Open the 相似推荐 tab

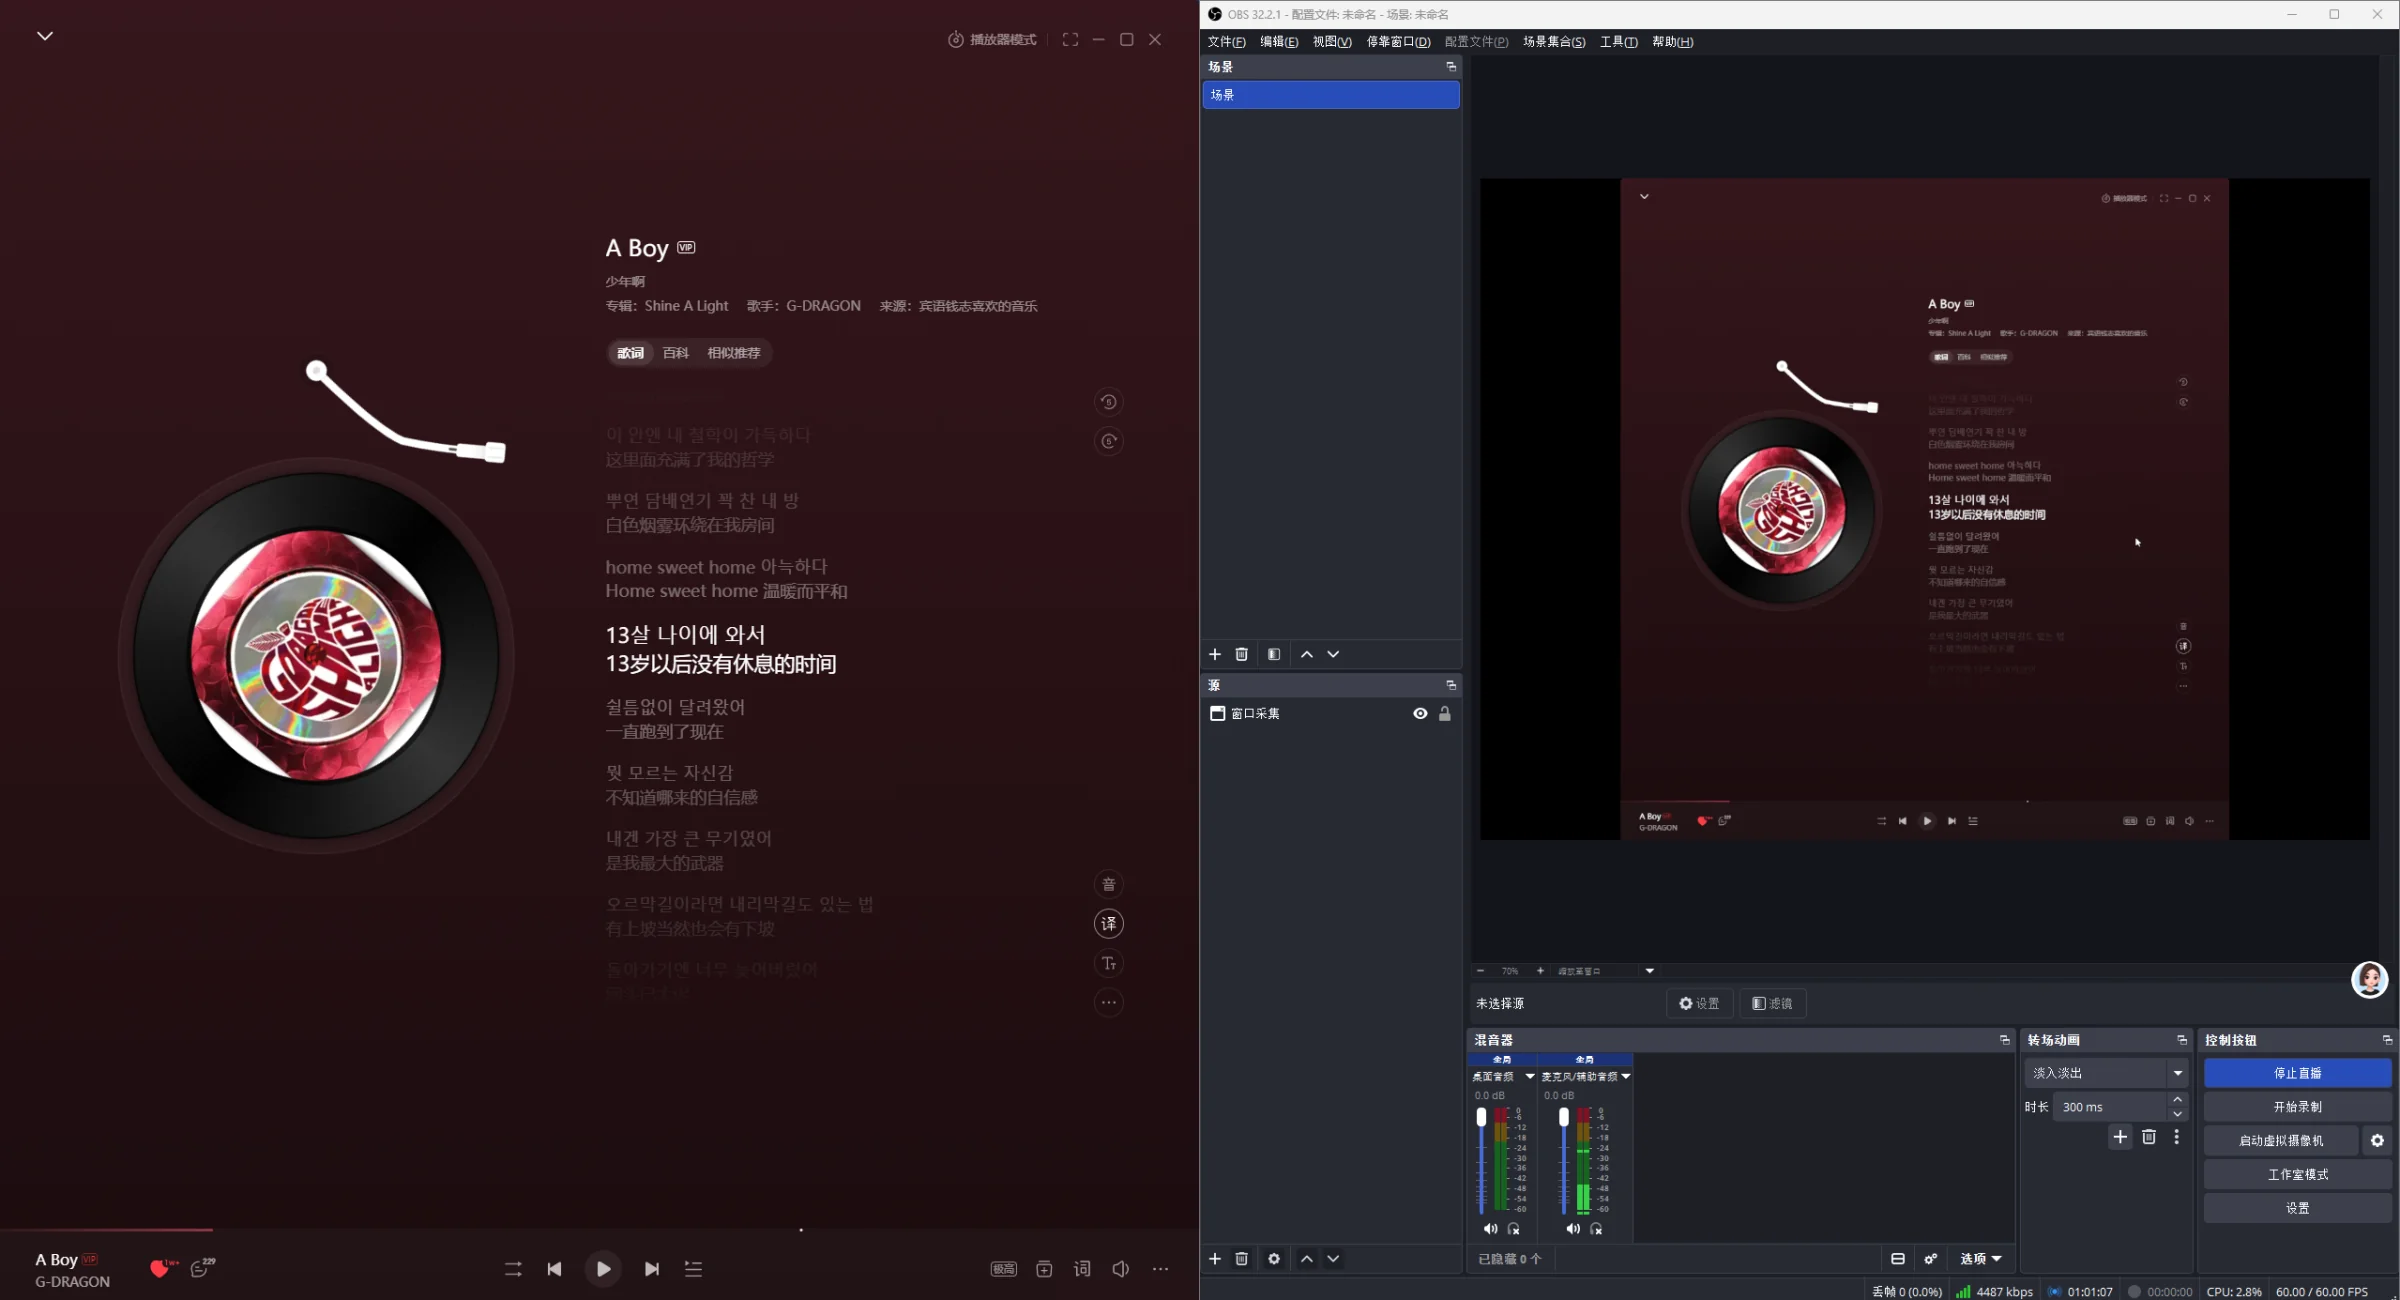[x=734, y=352]
